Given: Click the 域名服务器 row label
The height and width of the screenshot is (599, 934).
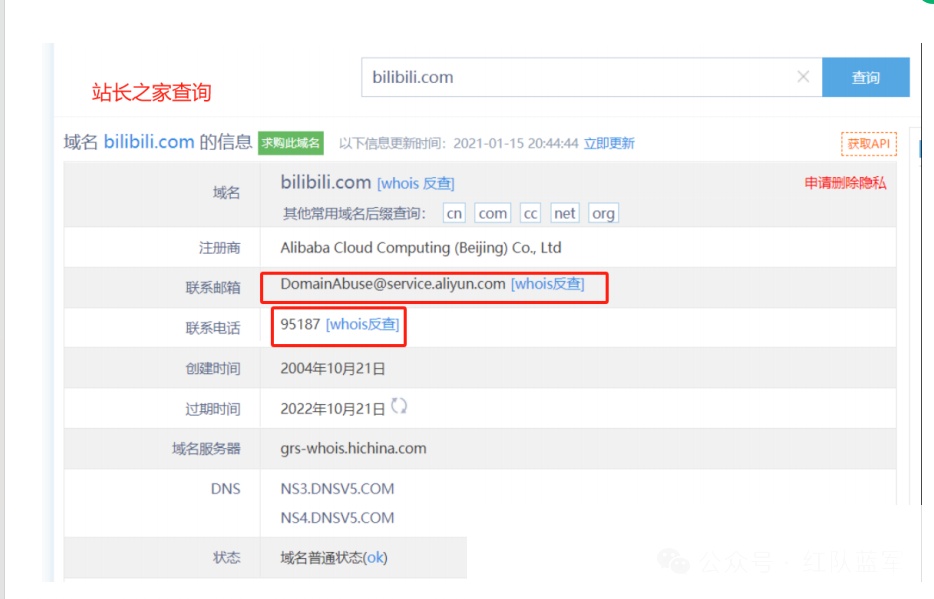Looking at the screenshot, I should [x=206, y=448].
